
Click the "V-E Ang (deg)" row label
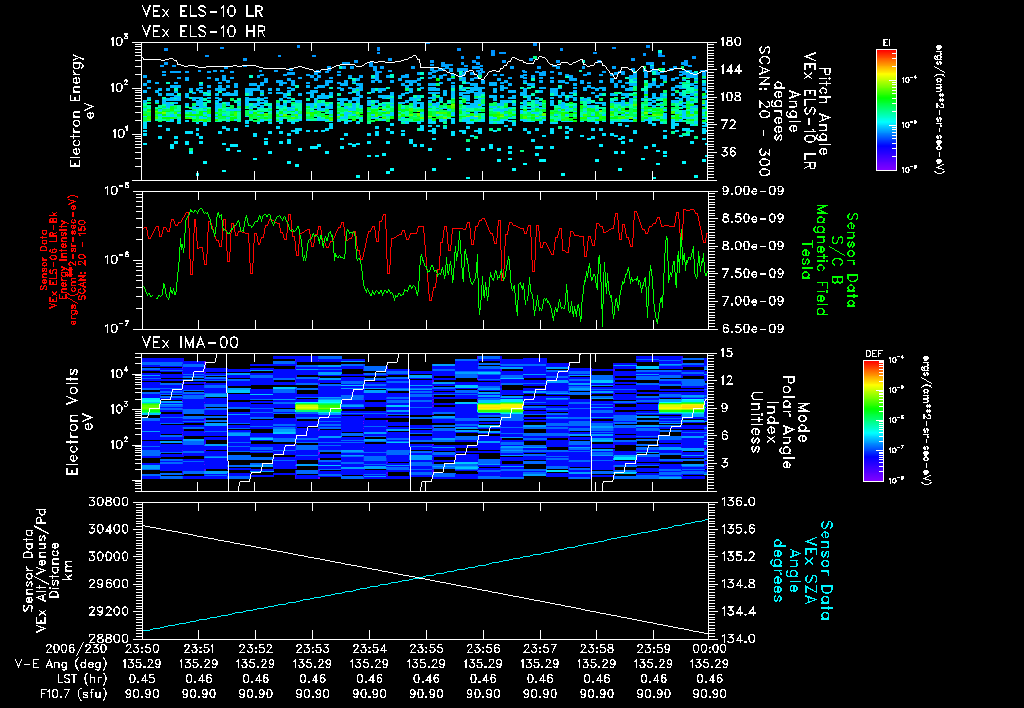click(61, 664)
